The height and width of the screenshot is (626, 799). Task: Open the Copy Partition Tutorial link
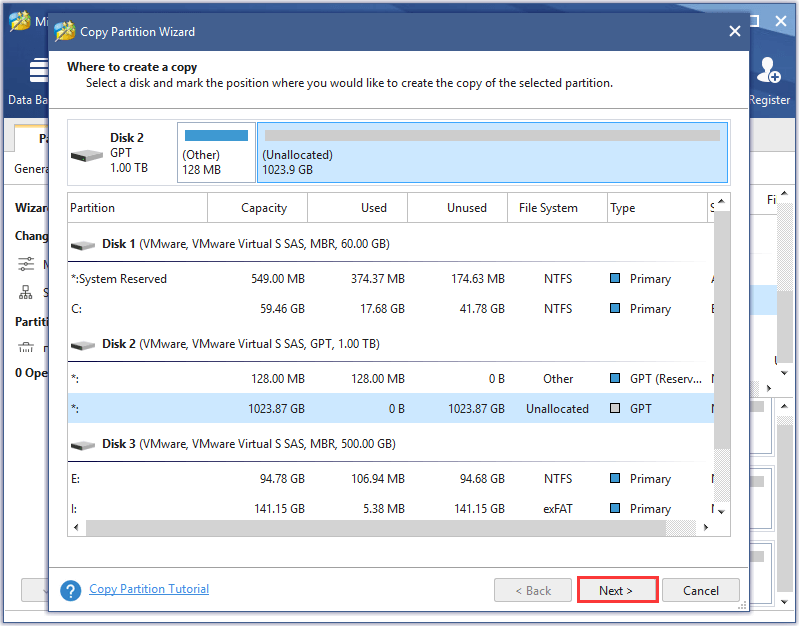[149, 589]
